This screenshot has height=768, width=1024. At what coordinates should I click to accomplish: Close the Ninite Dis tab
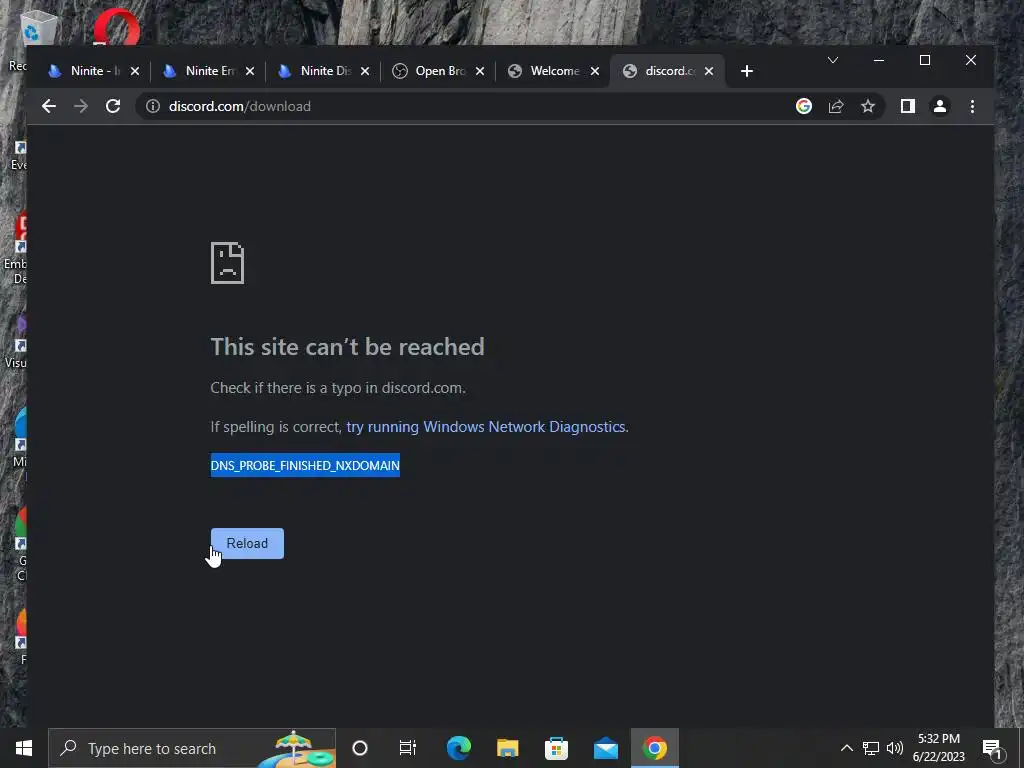tap(365, 71)
